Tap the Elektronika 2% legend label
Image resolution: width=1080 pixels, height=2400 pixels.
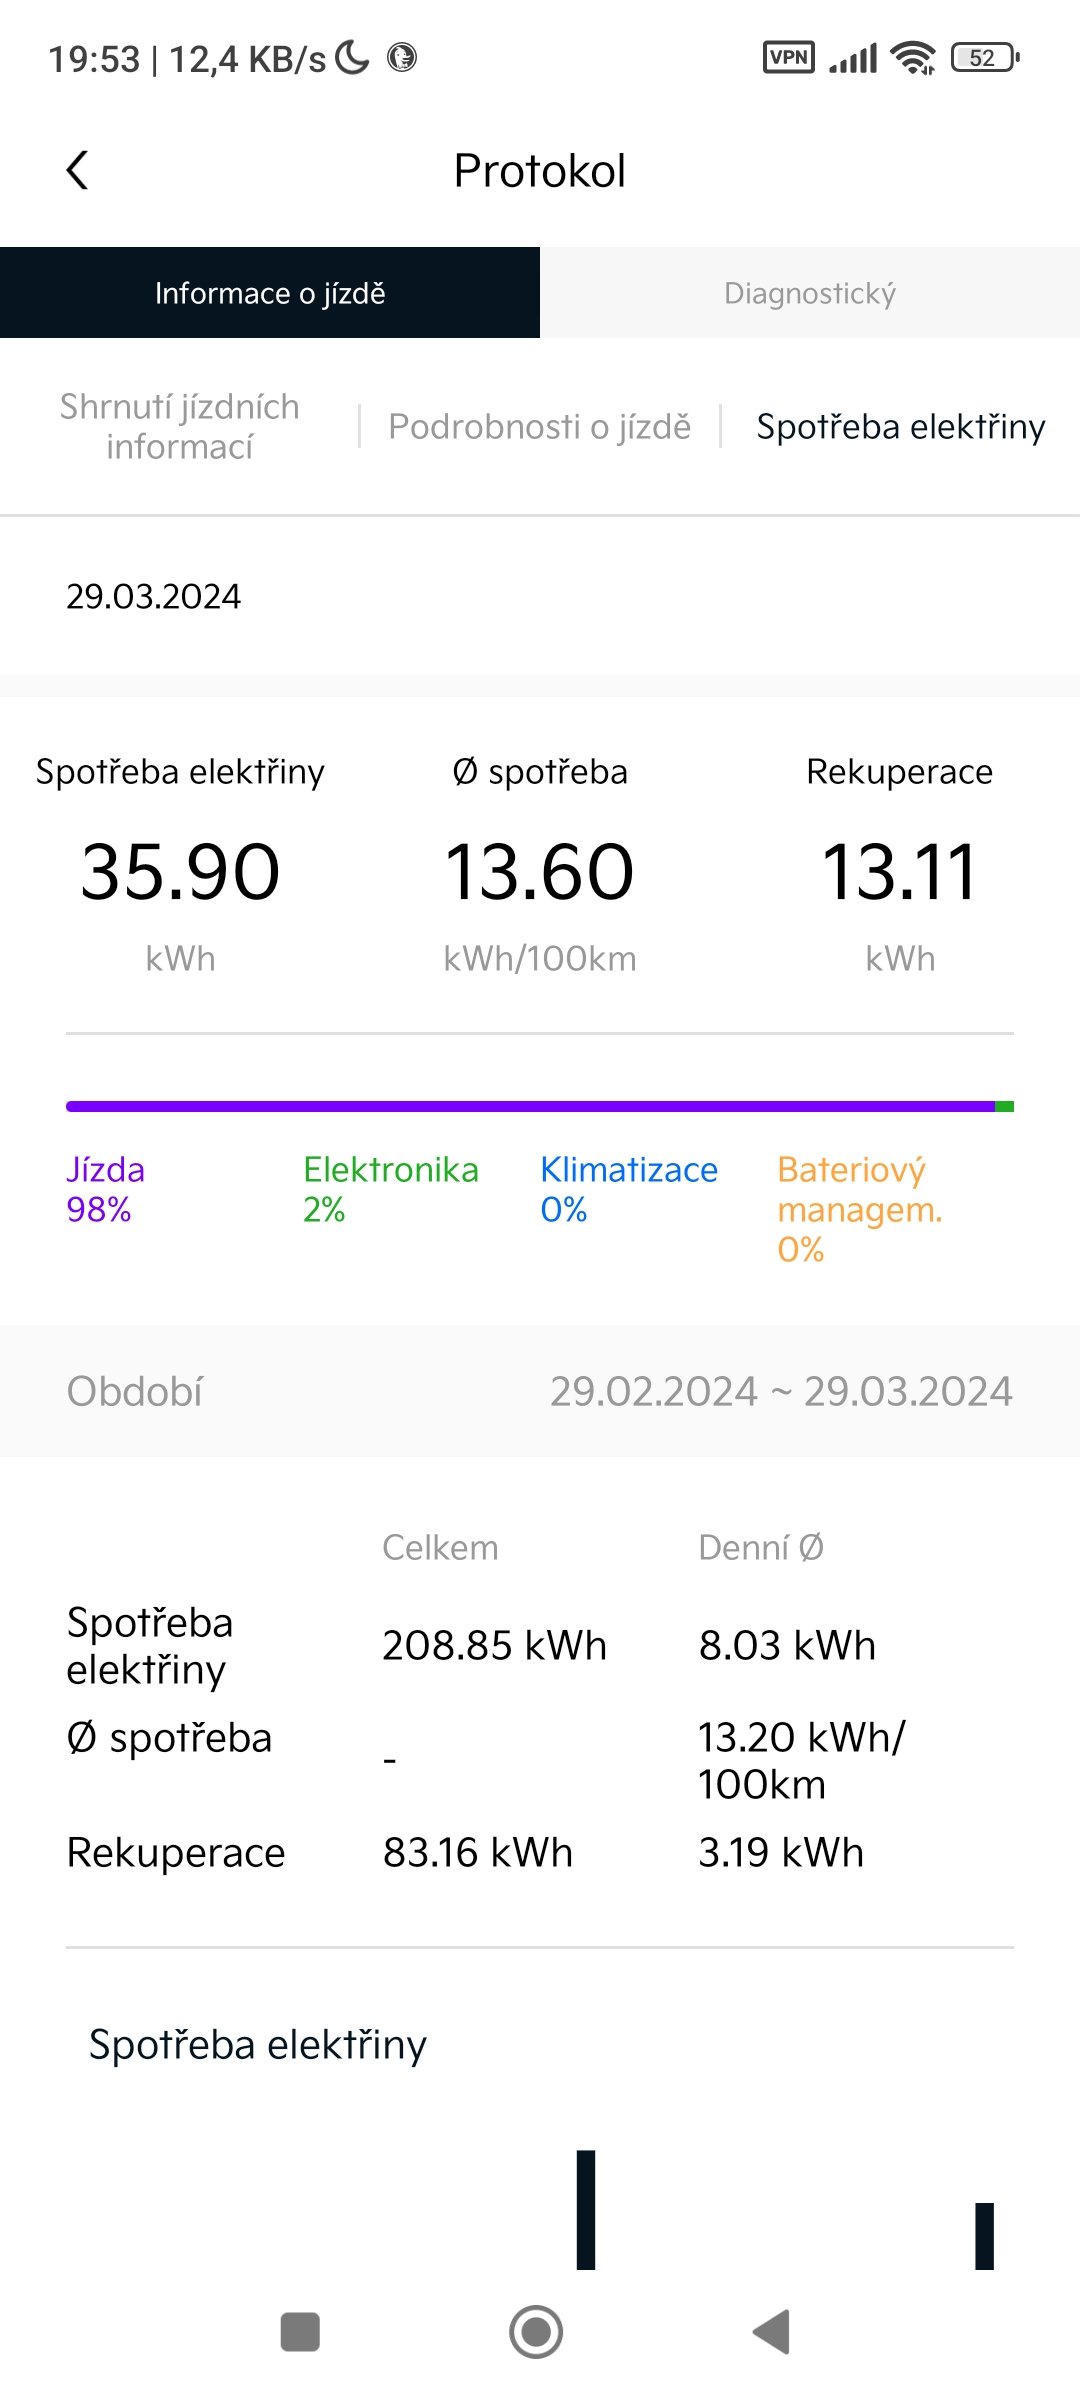tap(391, 1189)
